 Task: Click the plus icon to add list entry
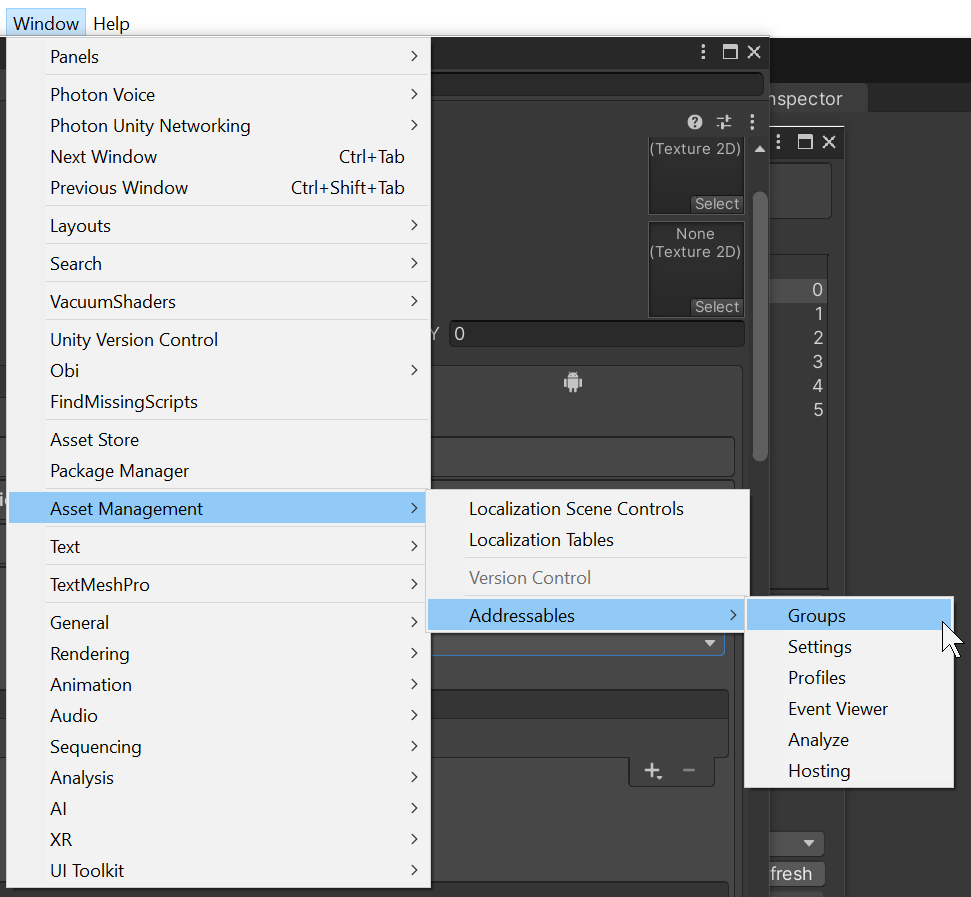coord(652,771)
